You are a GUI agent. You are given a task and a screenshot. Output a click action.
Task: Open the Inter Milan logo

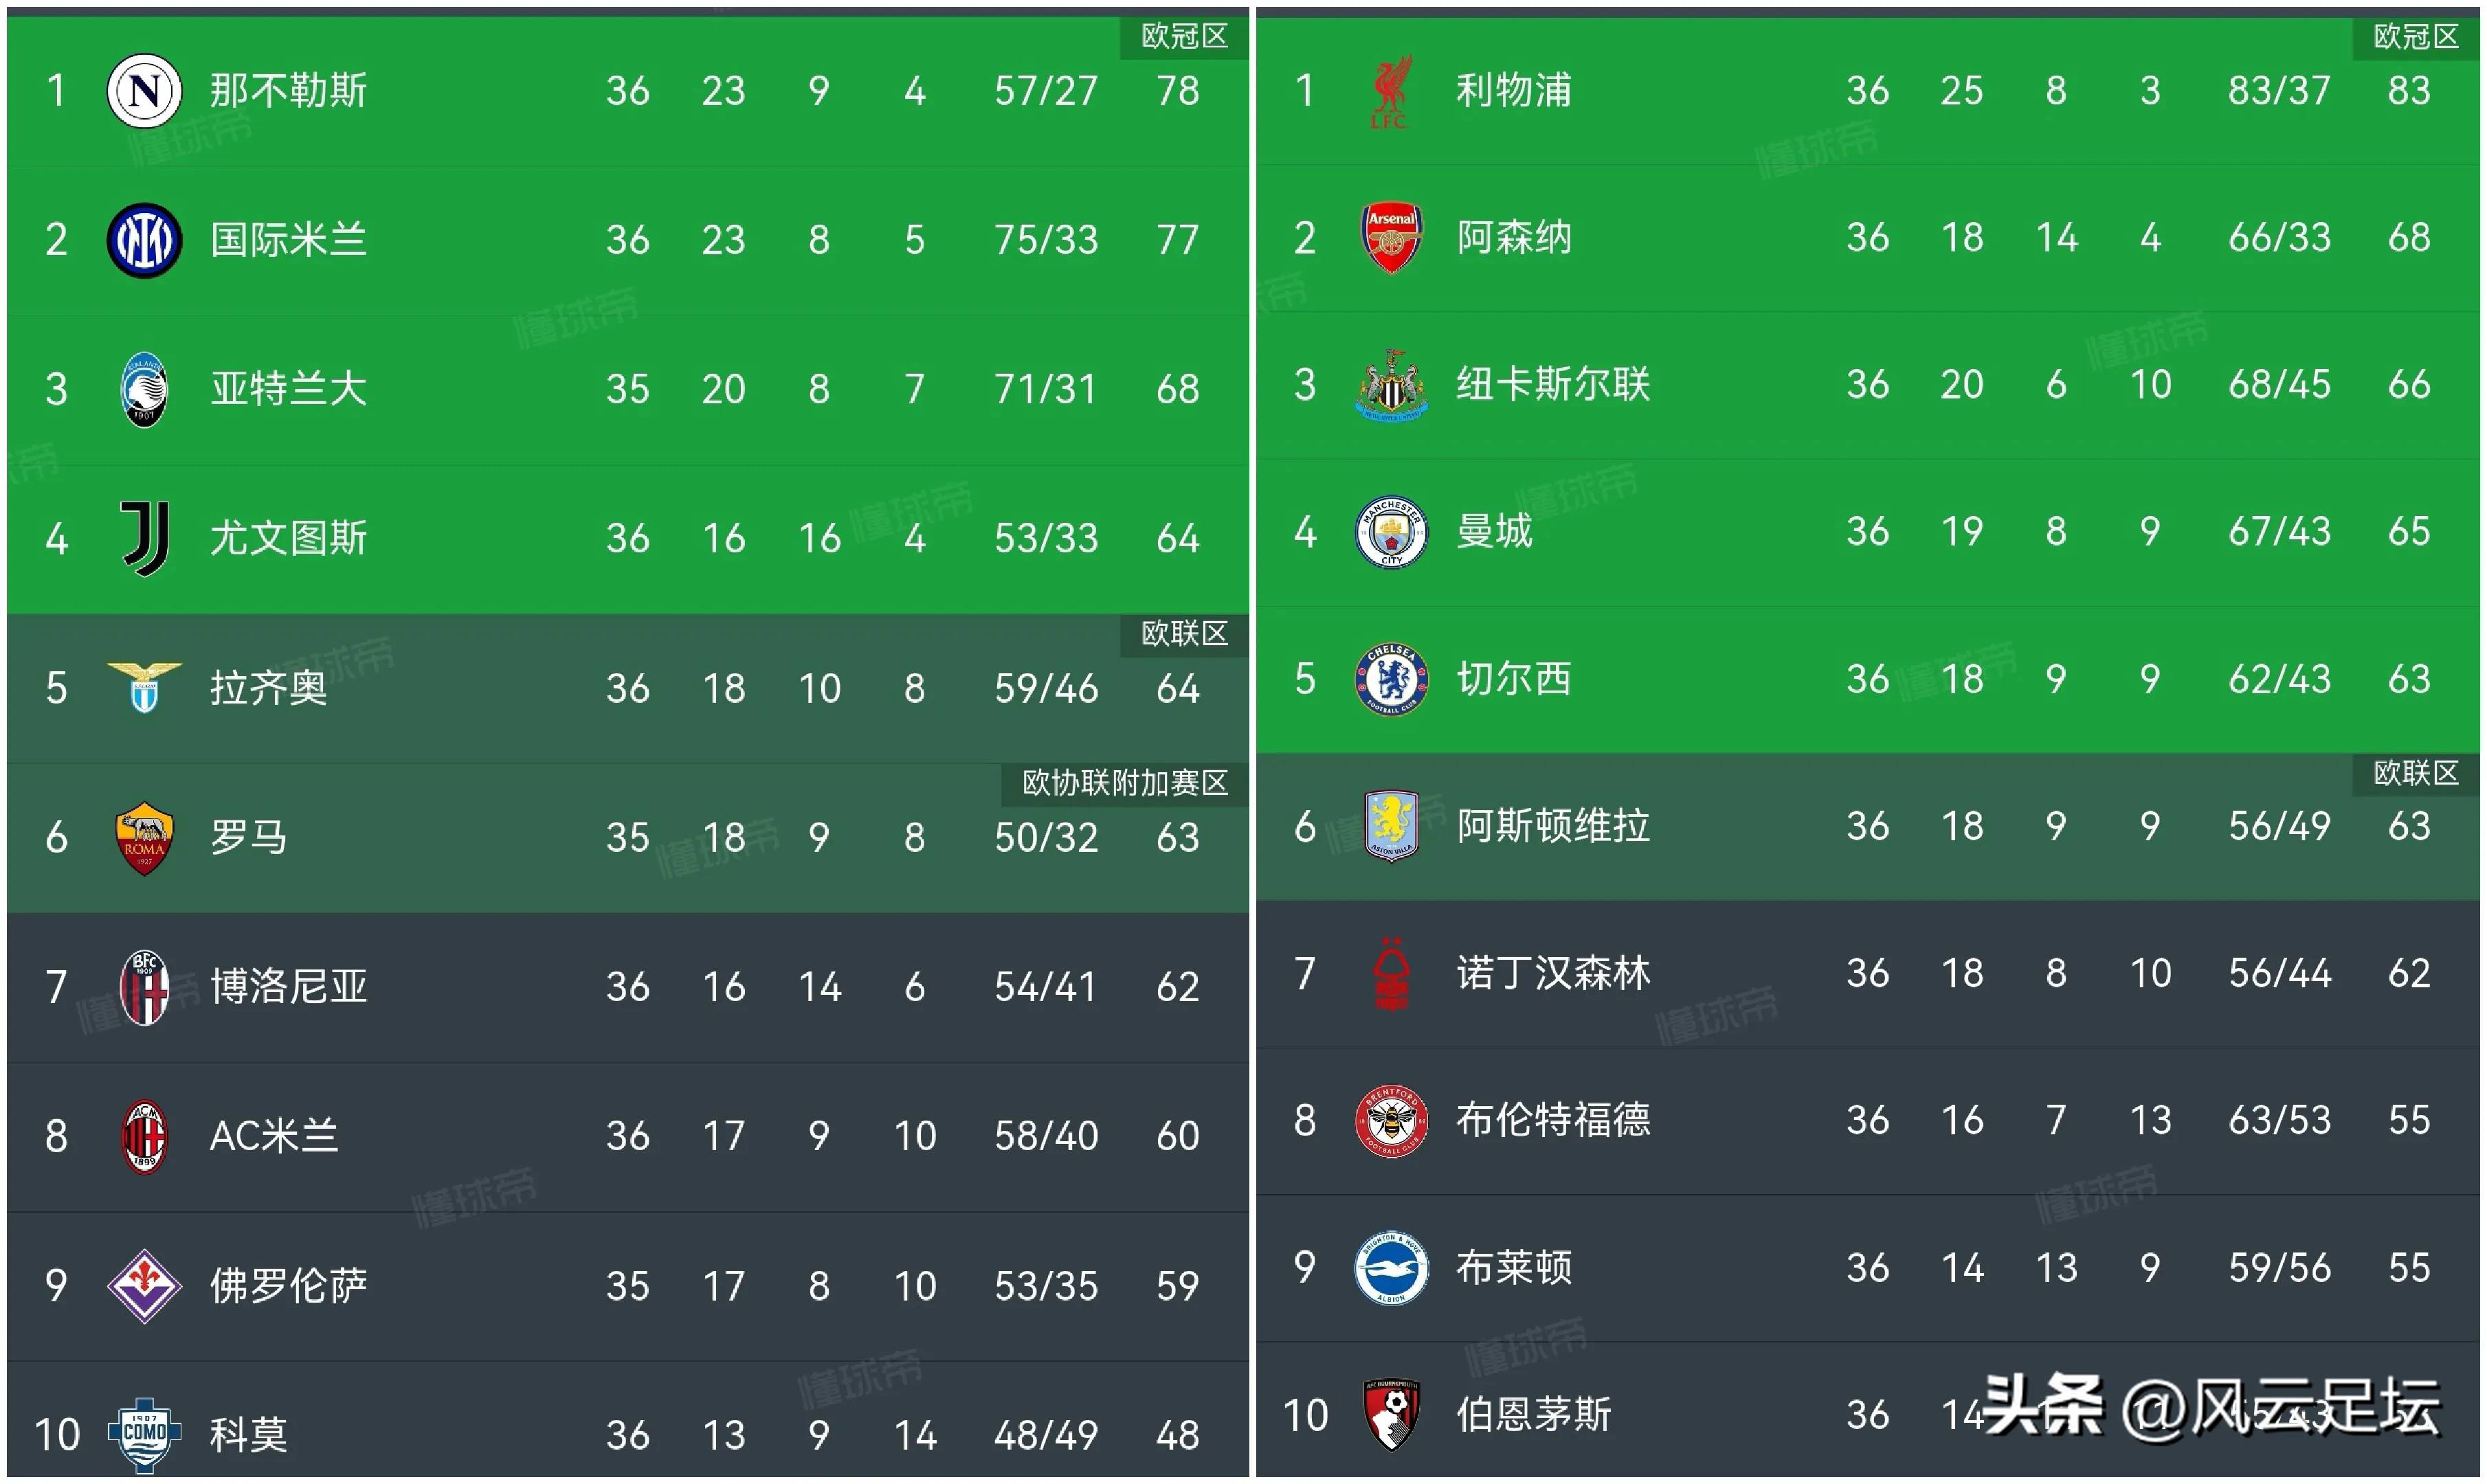144,240
